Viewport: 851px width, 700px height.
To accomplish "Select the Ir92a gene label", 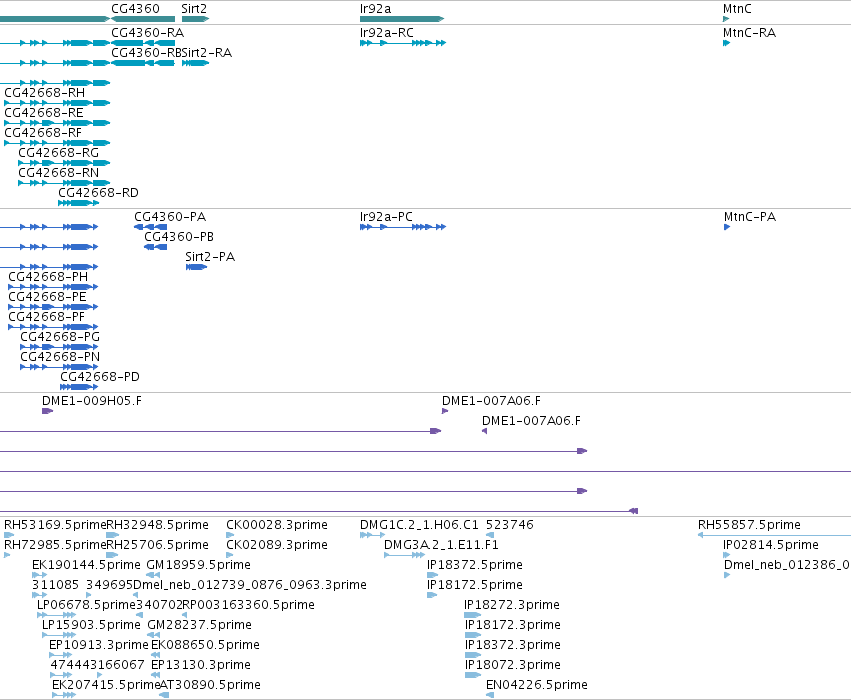I will click(375, 9).
